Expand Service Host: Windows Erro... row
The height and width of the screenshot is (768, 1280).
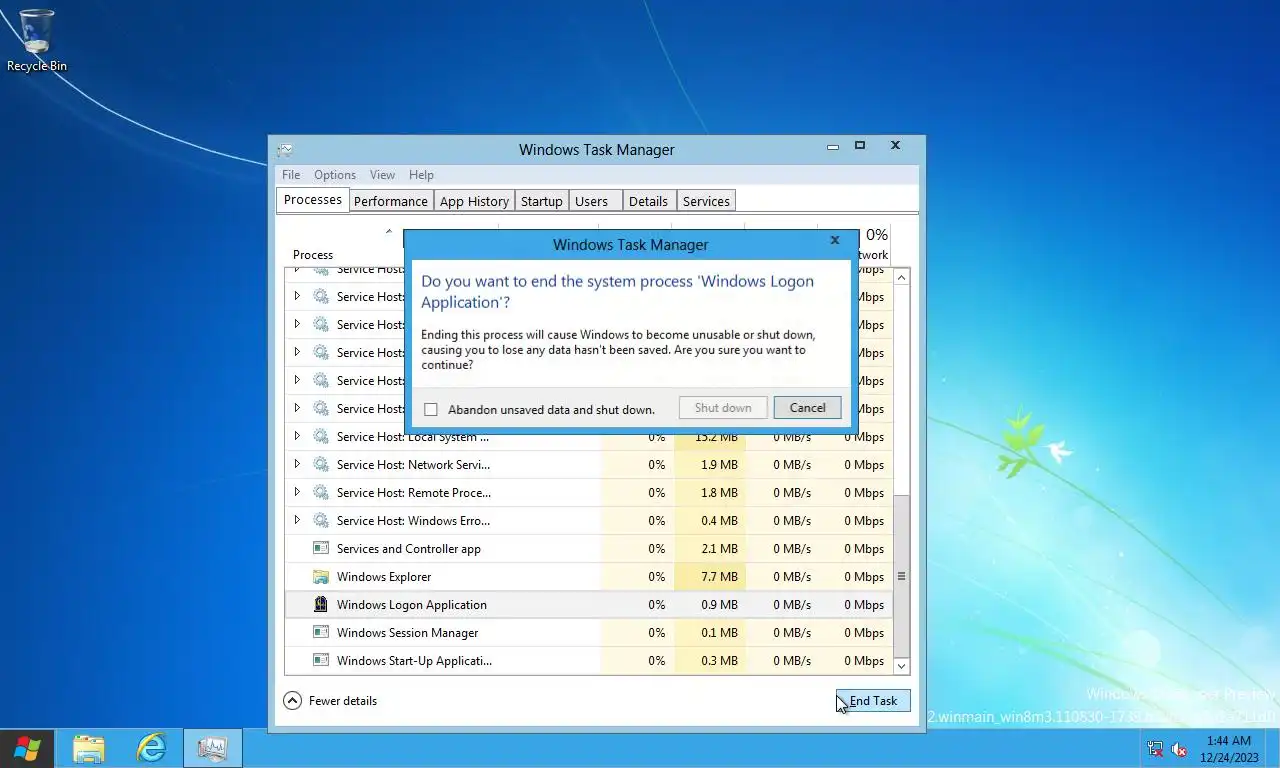pos(297,520)
